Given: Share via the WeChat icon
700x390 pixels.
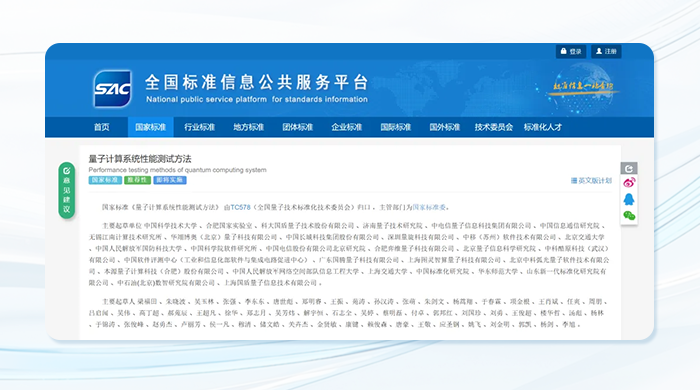Looking at the screenshot, I should [x=629, y=216].
